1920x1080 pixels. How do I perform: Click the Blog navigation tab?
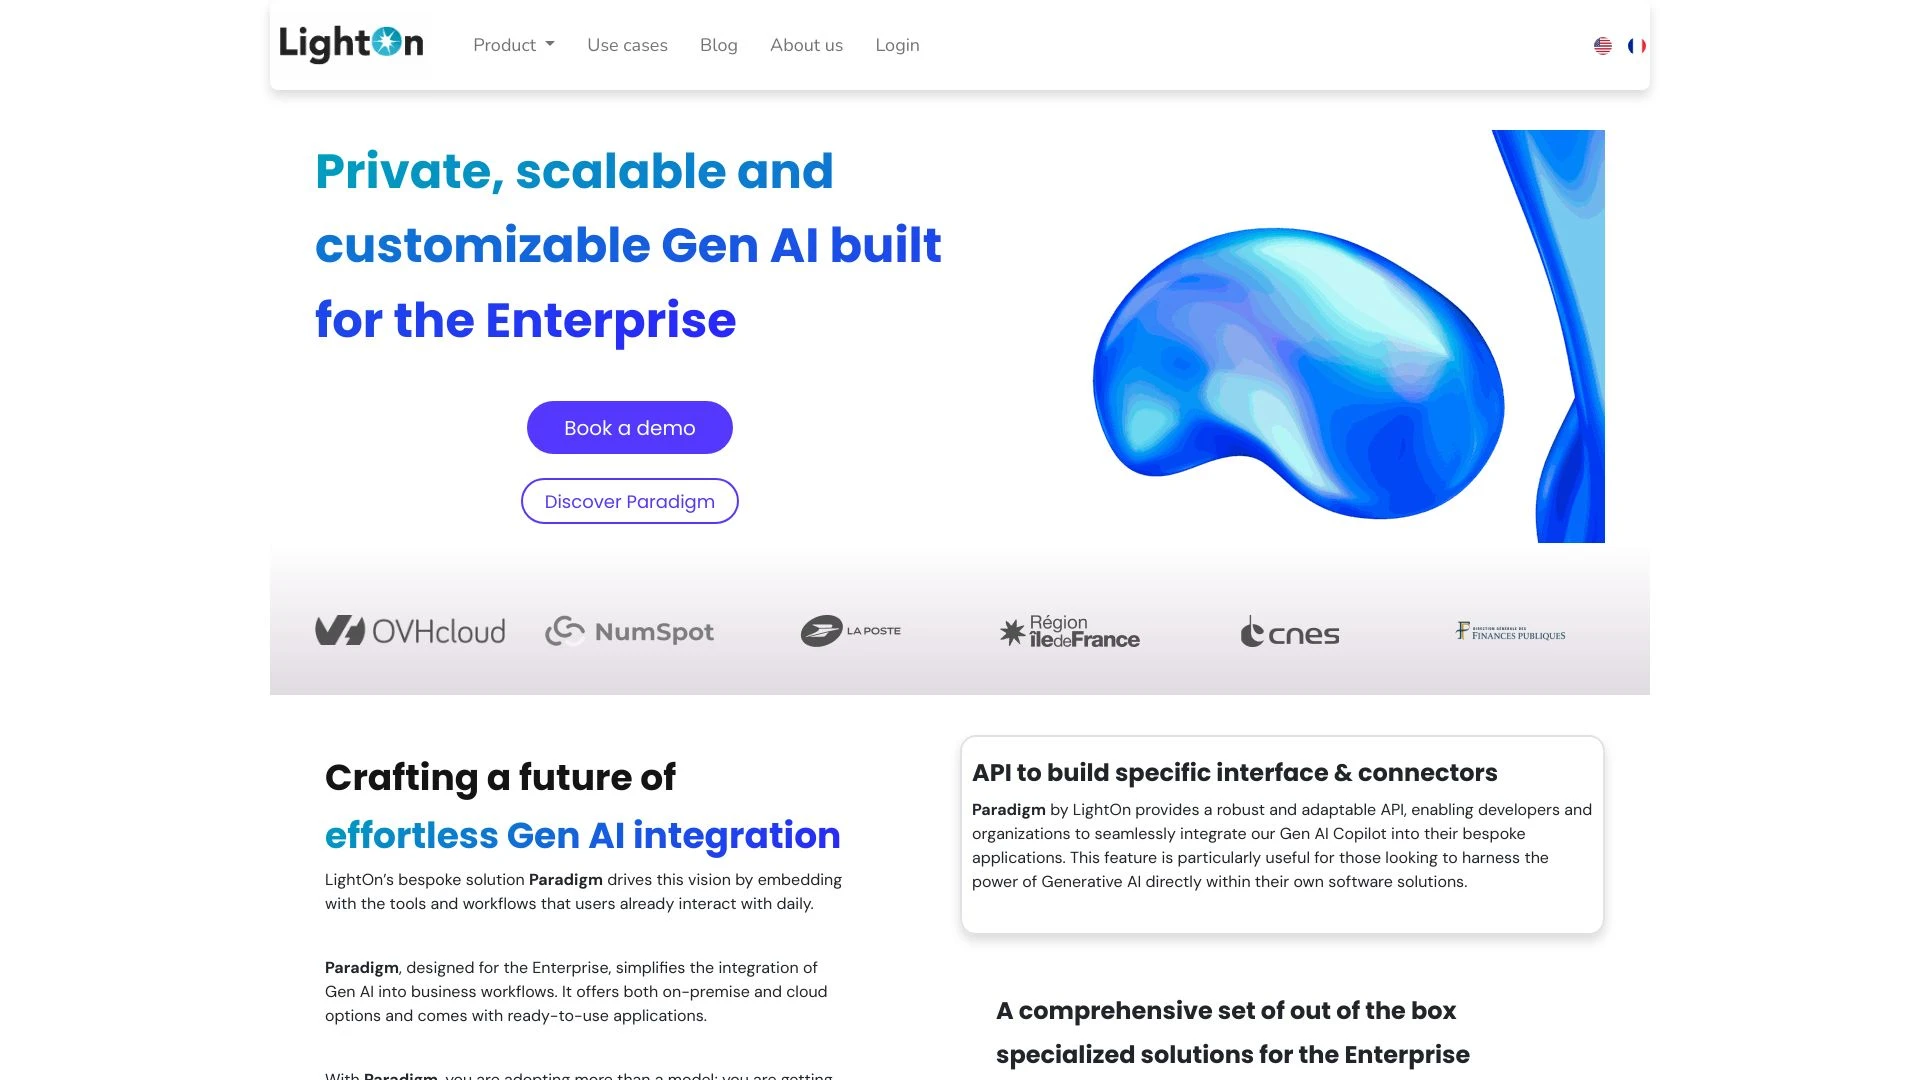[x=717, y=44]
